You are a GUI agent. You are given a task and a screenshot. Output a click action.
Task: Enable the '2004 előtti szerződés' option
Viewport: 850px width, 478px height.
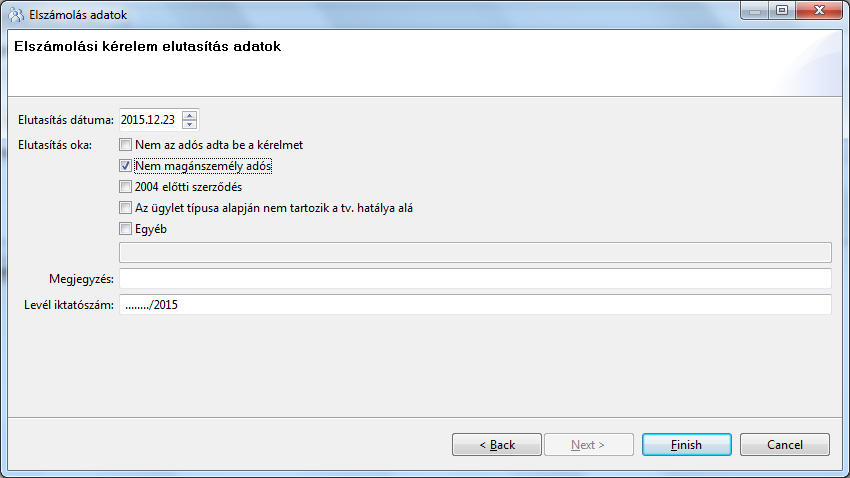point(126,187)
